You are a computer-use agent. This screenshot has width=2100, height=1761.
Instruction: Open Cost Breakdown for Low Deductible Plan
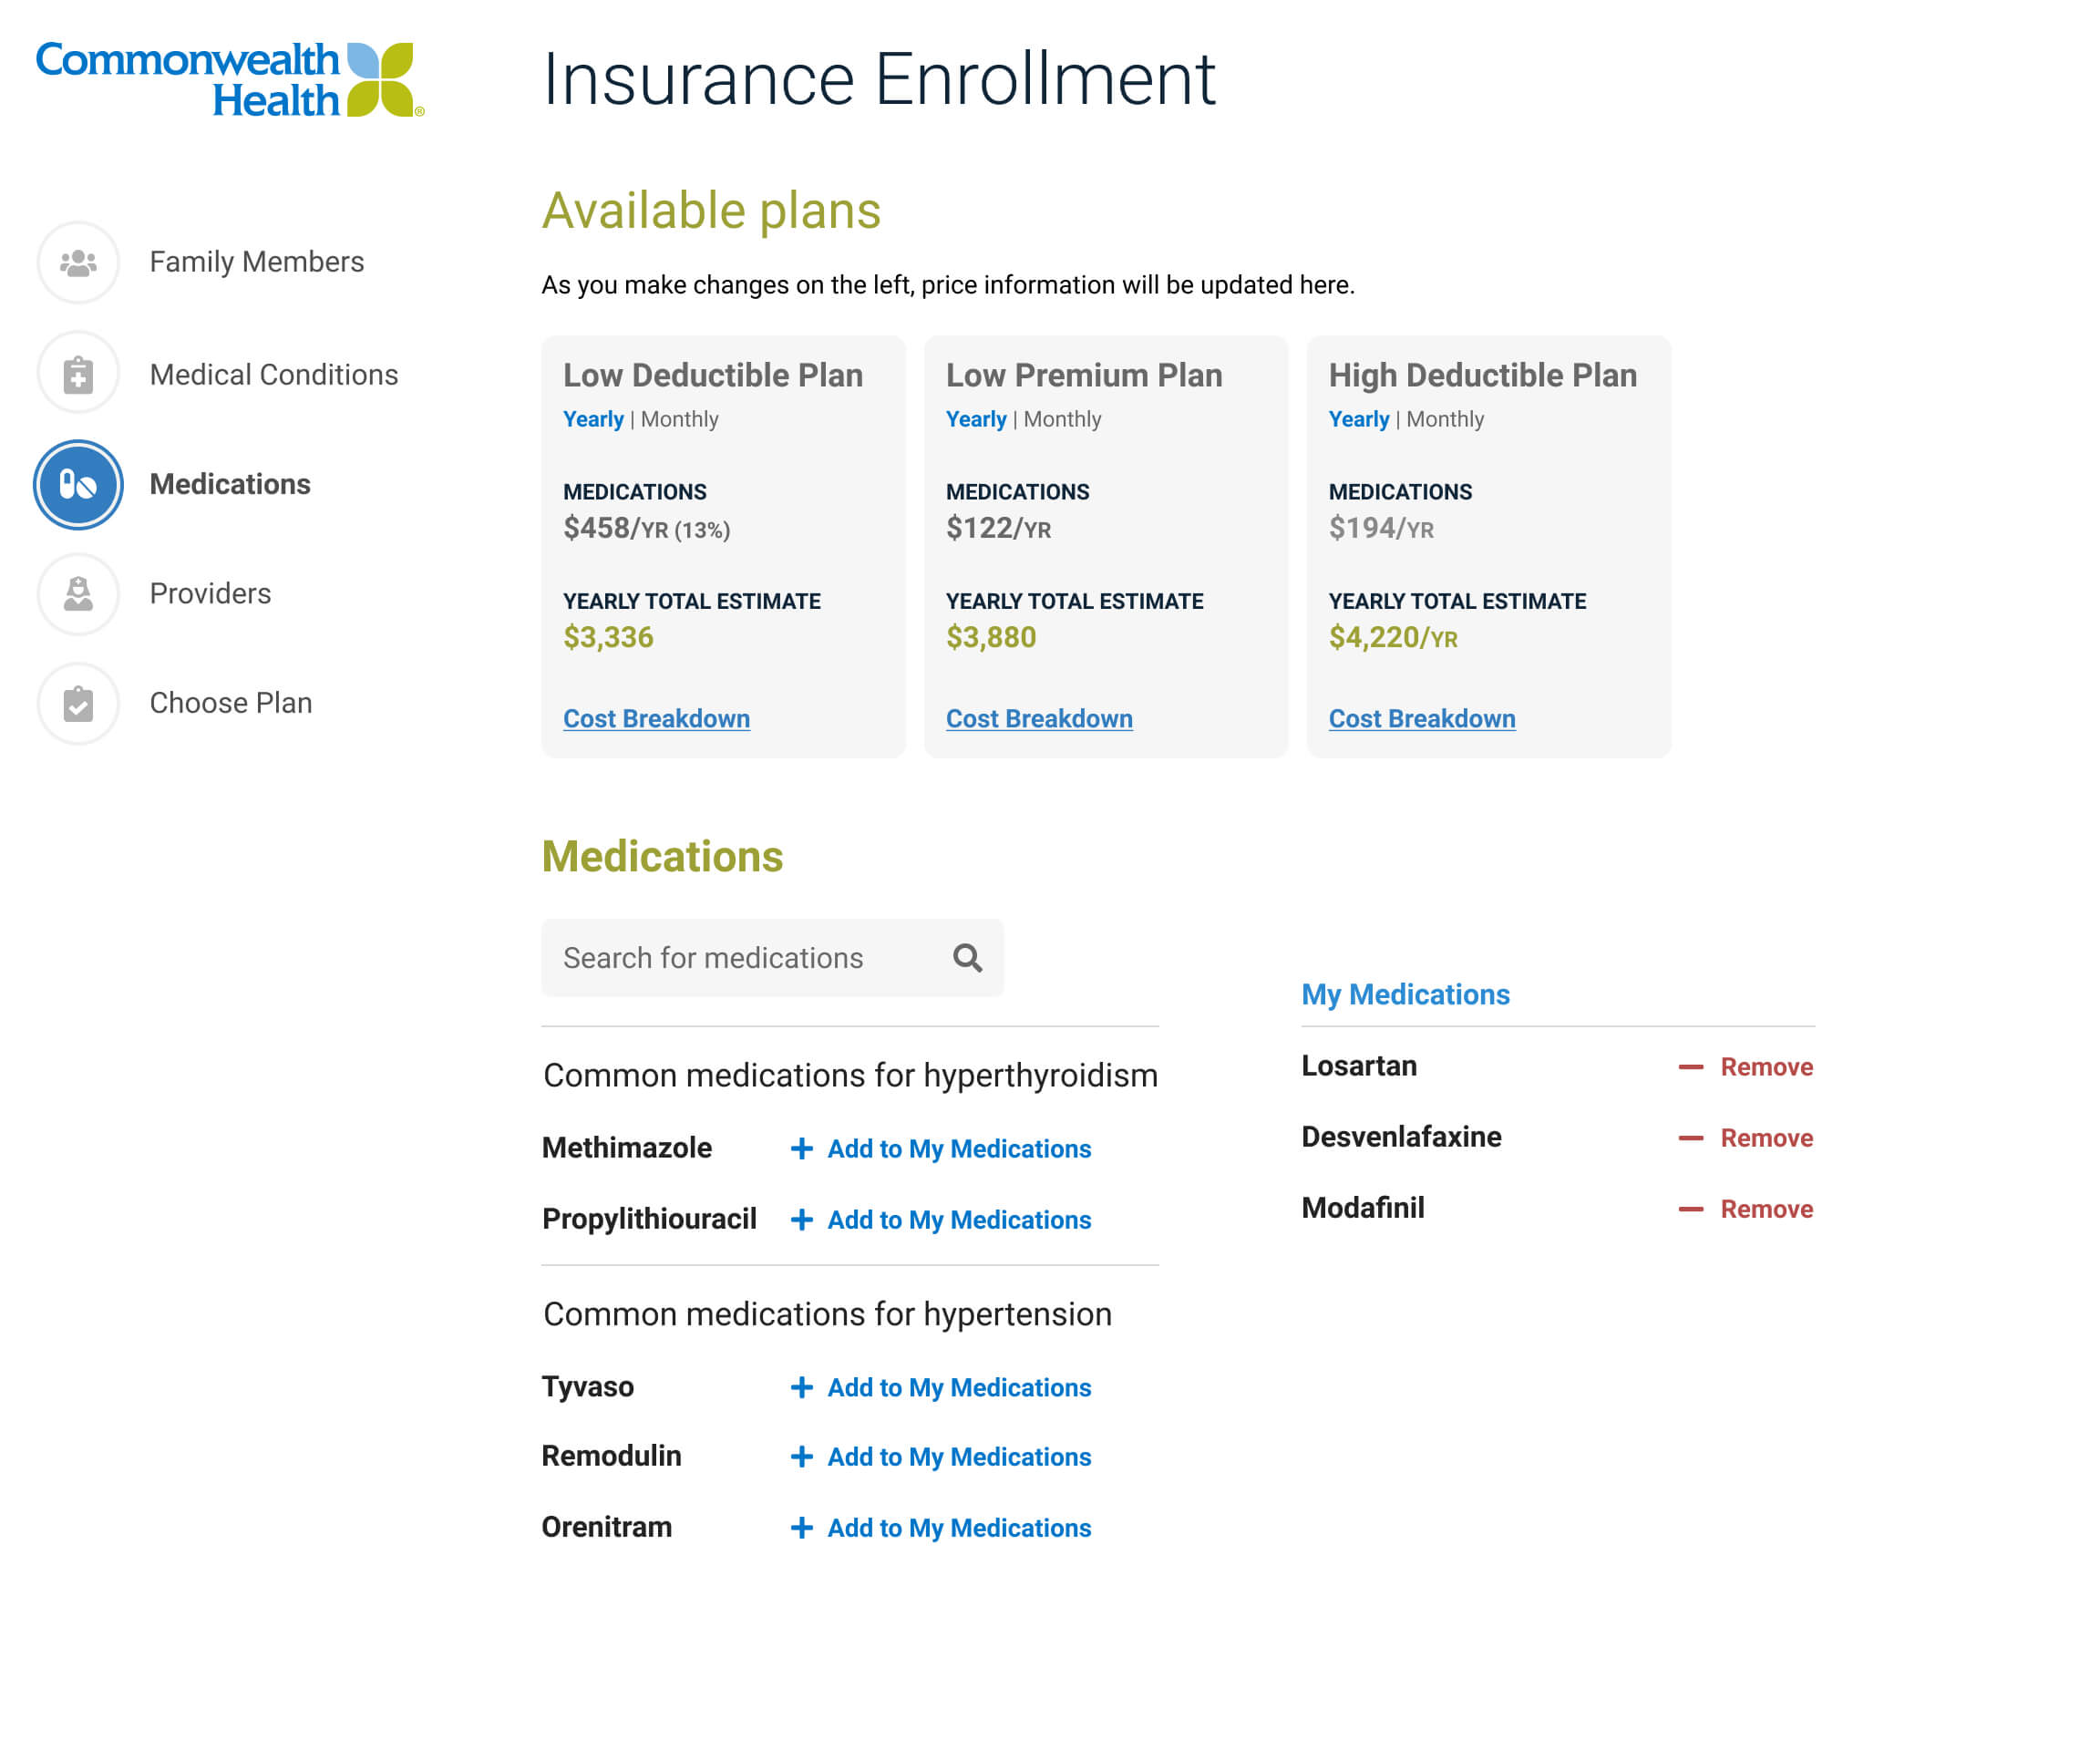656,719
